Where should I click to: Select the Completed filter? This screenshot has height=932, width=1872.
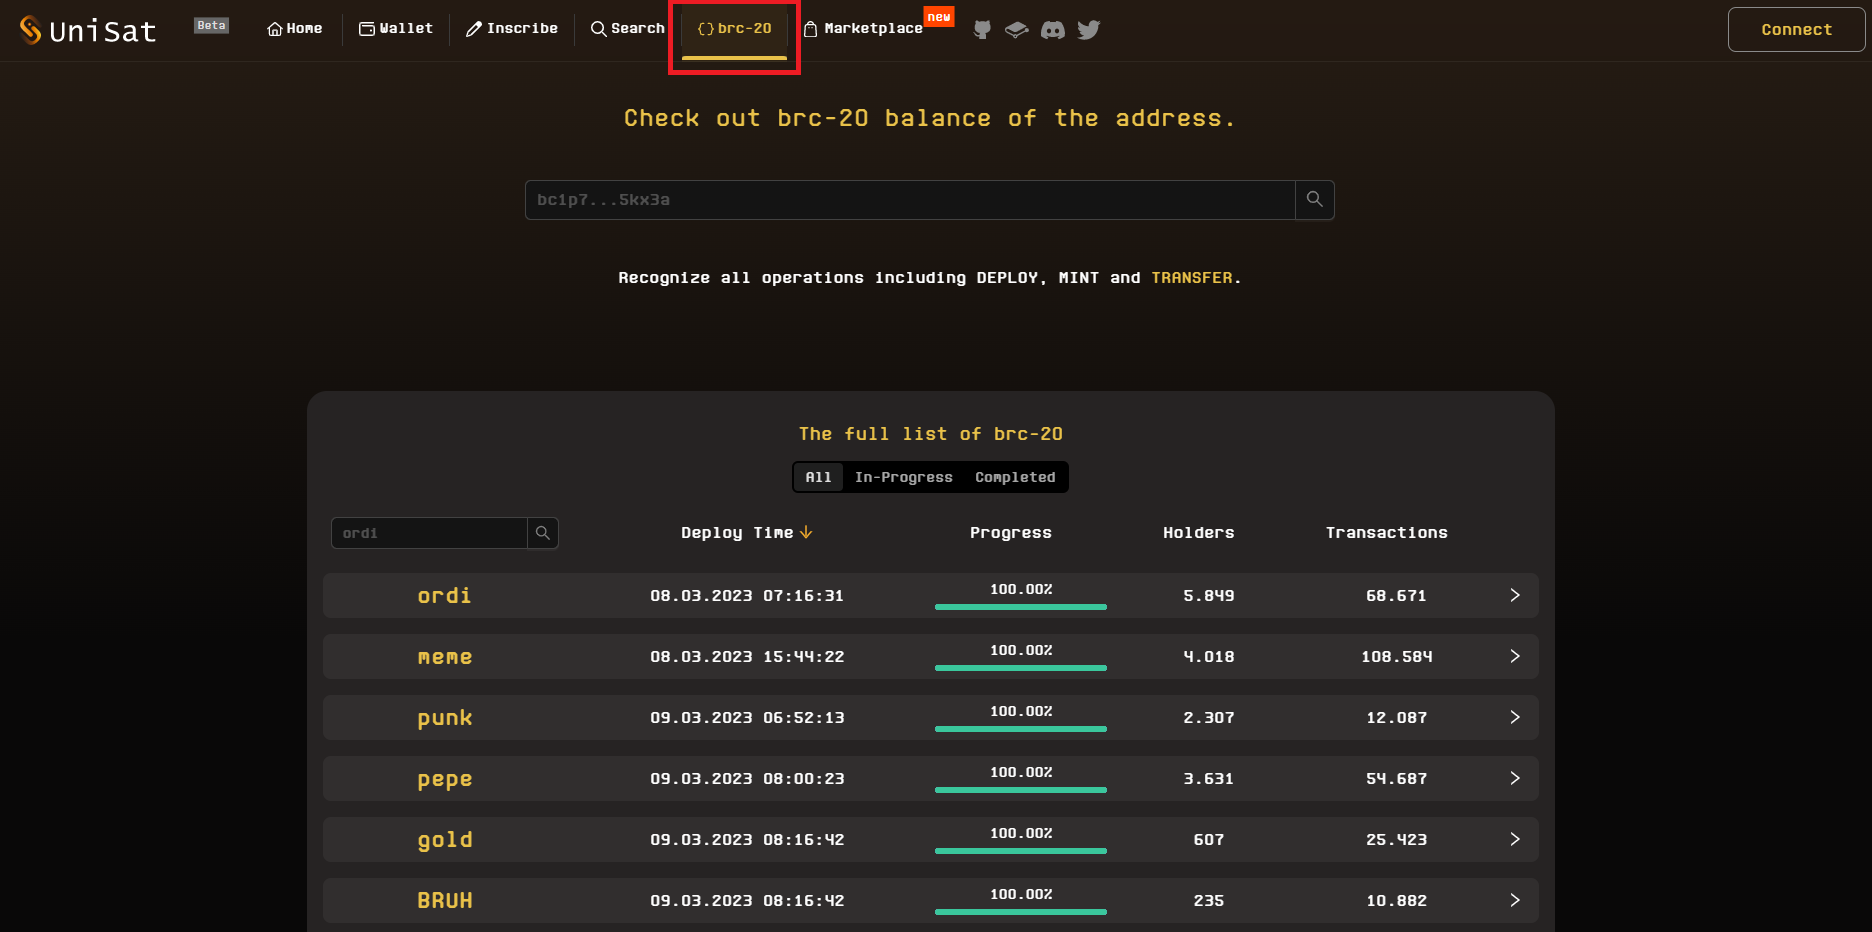click(1015, 477)
